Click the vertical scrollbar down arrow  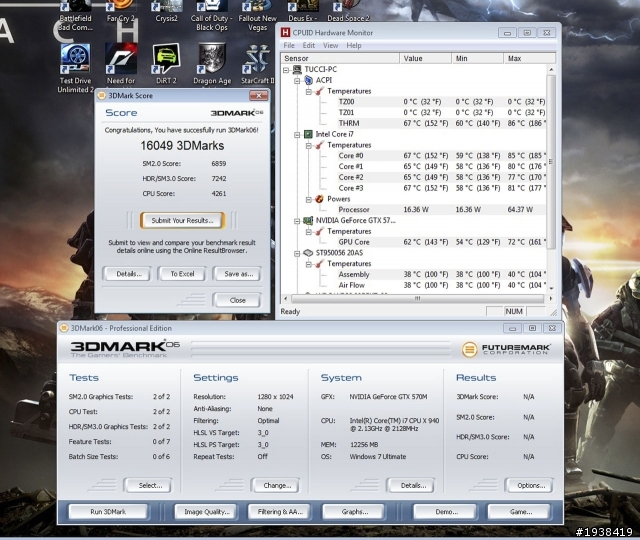[x=551, y=288]
